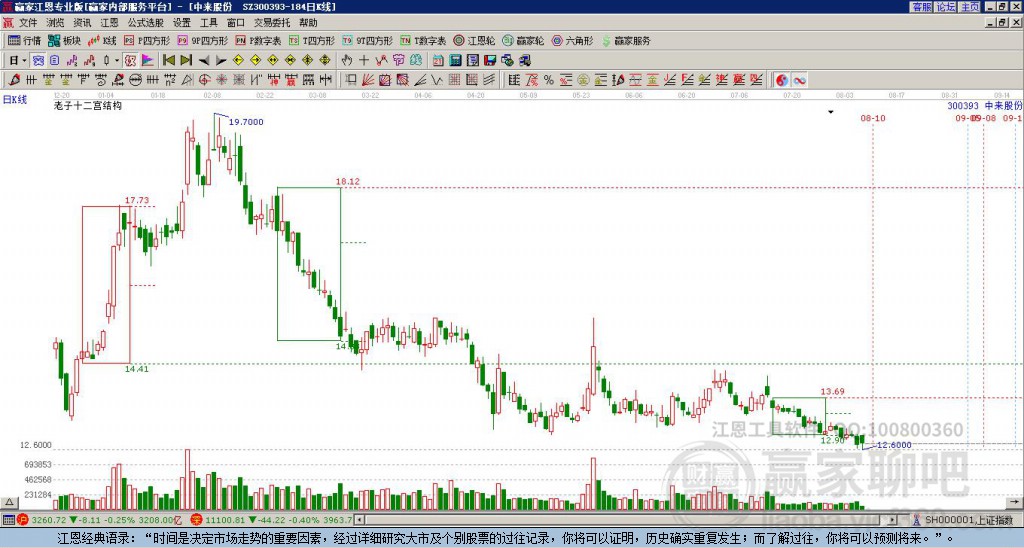Image resolution: width=1024 pixels, height=548 pixels.
Task: Jump to first bar icon
Action: point(169,61)
